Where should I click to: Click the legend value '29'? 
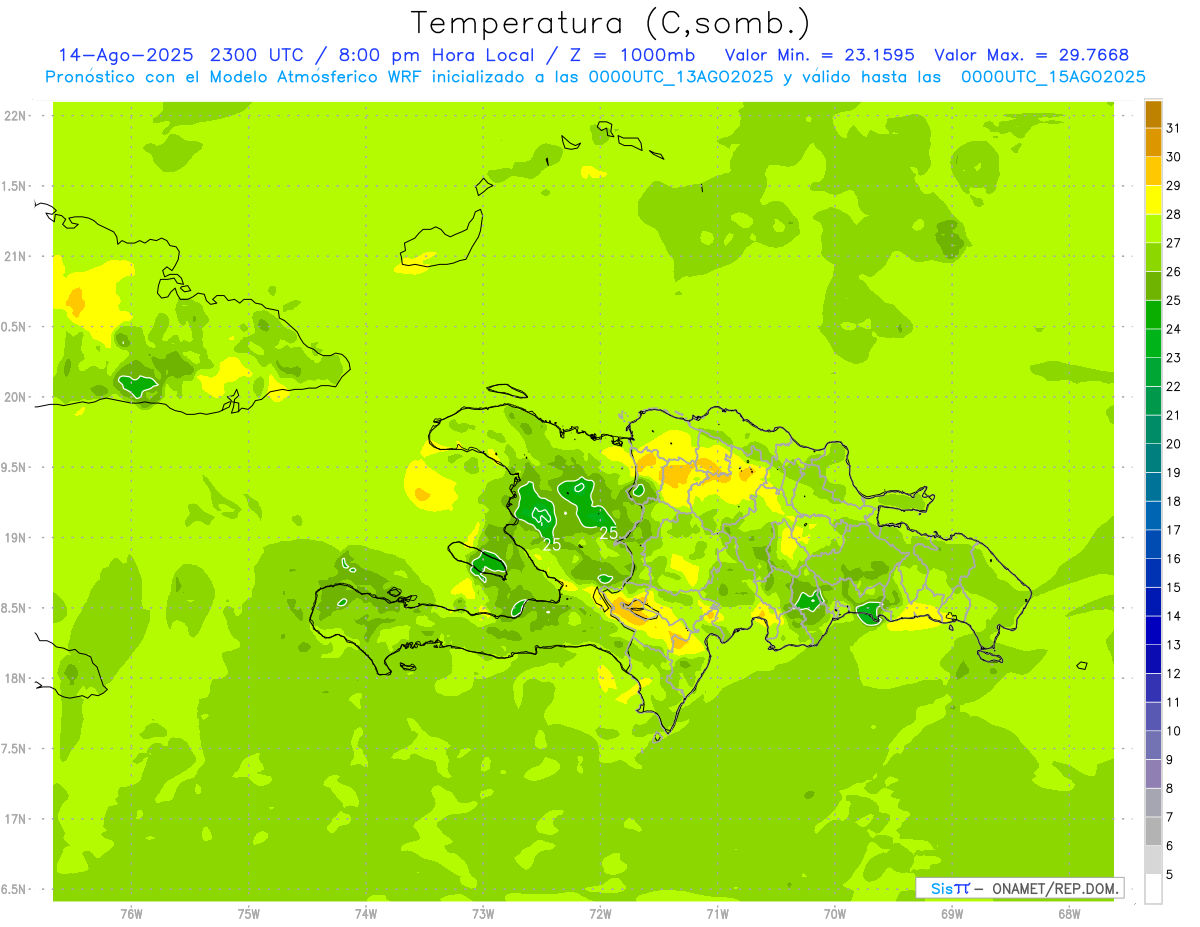pyautogui.click(x=1174, y=186)
